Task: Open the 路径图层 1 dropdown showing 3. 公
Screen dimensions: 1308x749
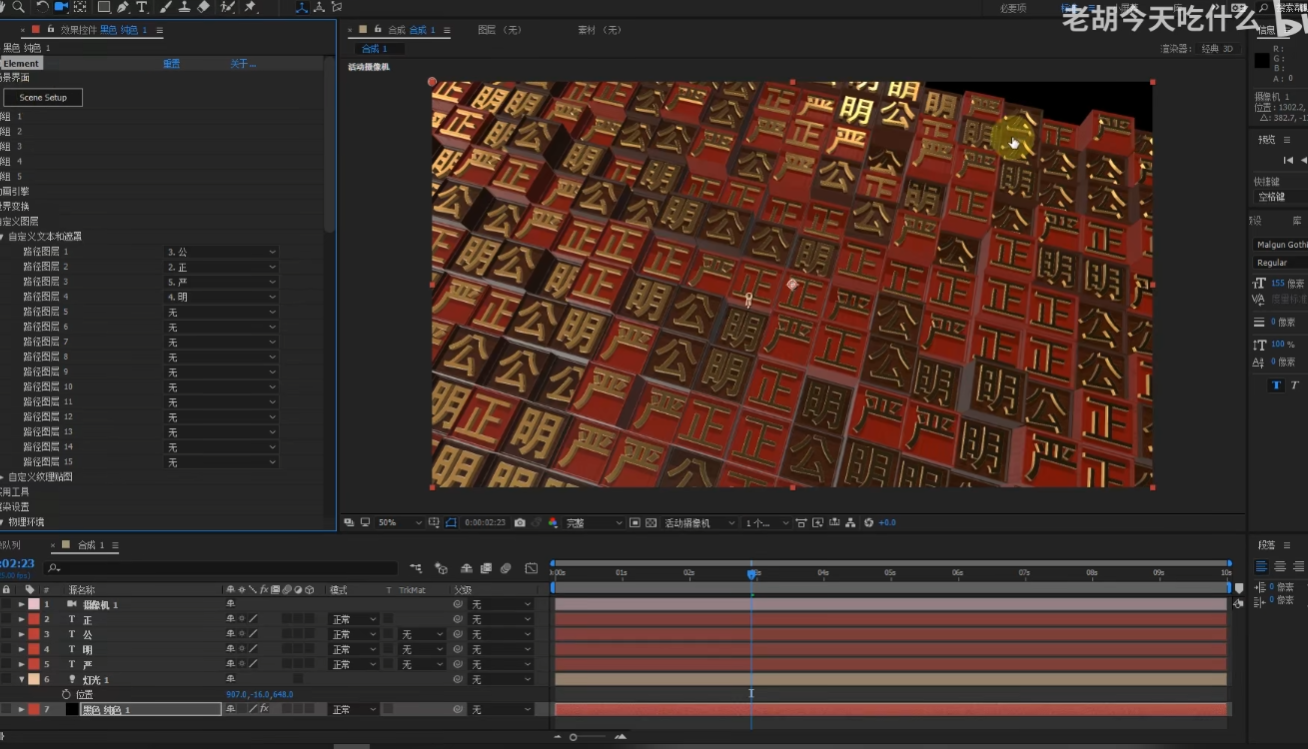Action: [x=220, y=252]
